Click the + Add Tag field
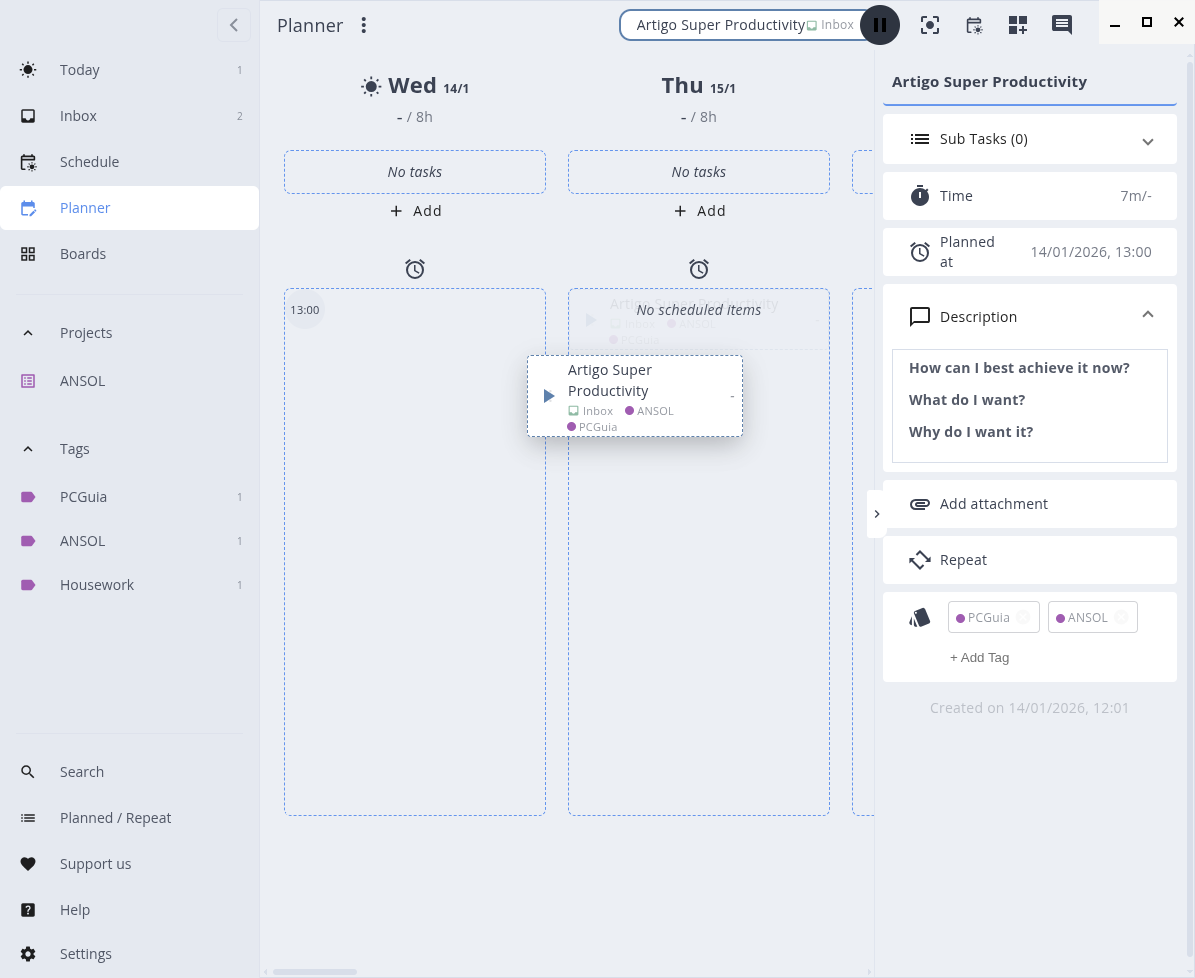 coord(979,657)
